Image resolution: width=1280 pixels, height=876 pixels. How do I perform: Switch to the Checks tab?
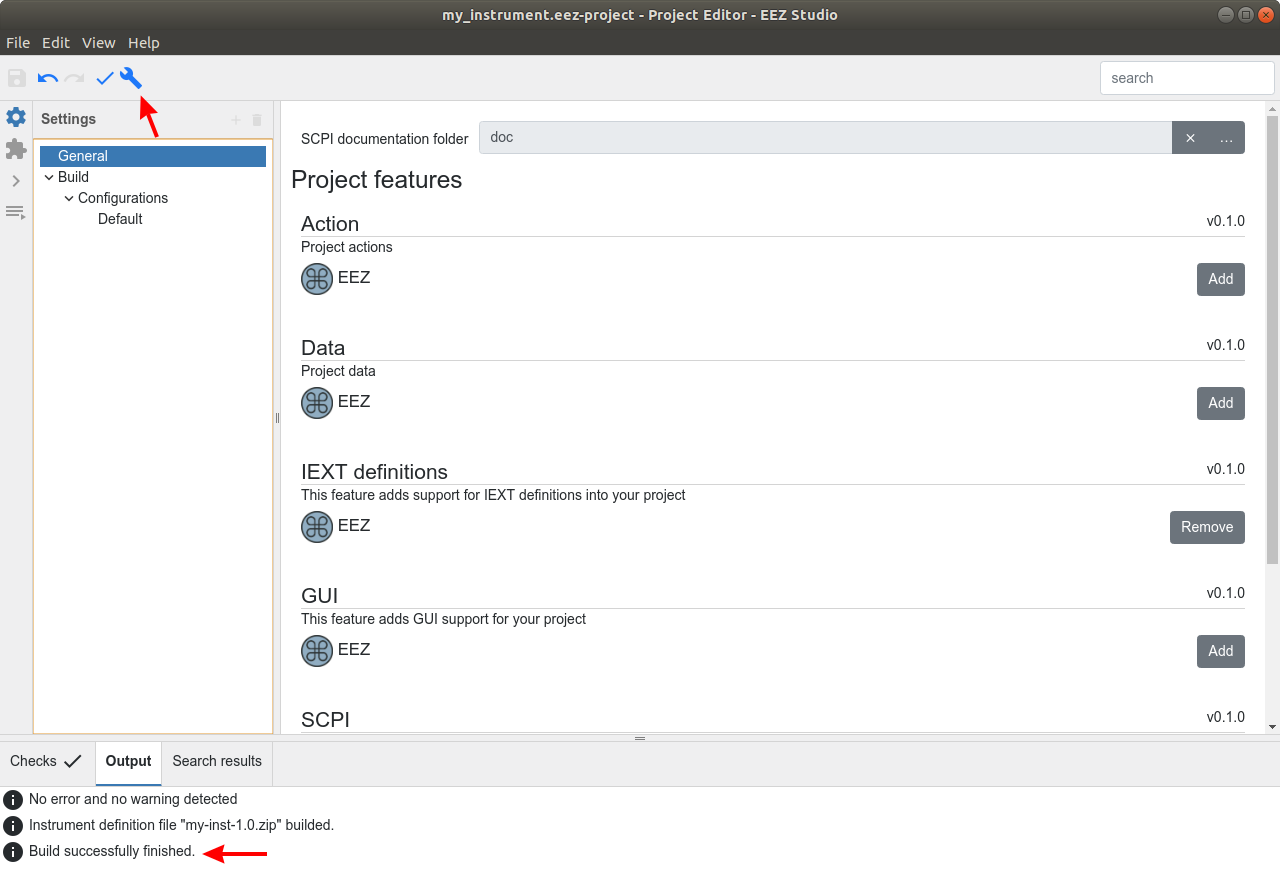tap(44, 761)
